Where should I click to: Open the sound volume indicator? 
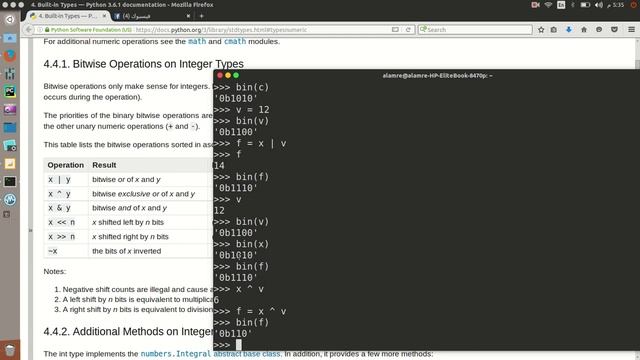pos(598,5)
